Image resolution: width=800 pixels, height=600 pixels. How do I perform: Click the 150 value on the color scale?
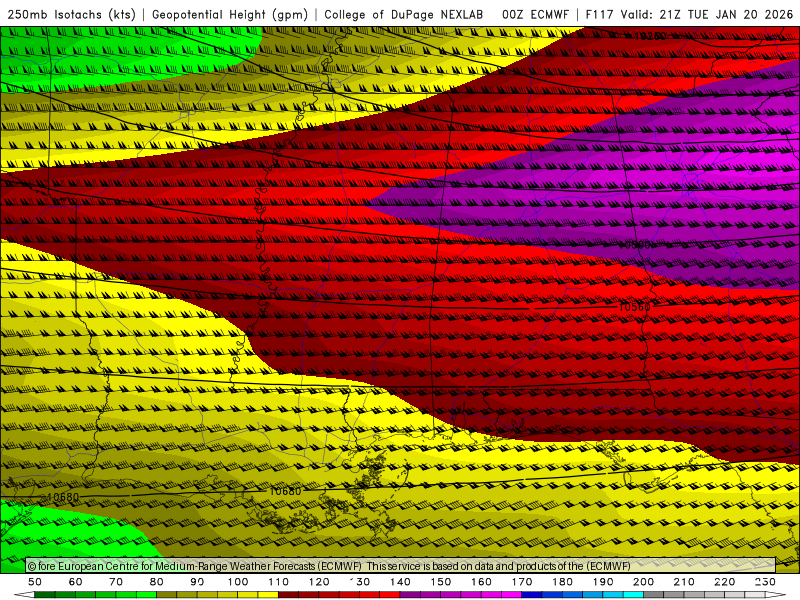[441, 582]
